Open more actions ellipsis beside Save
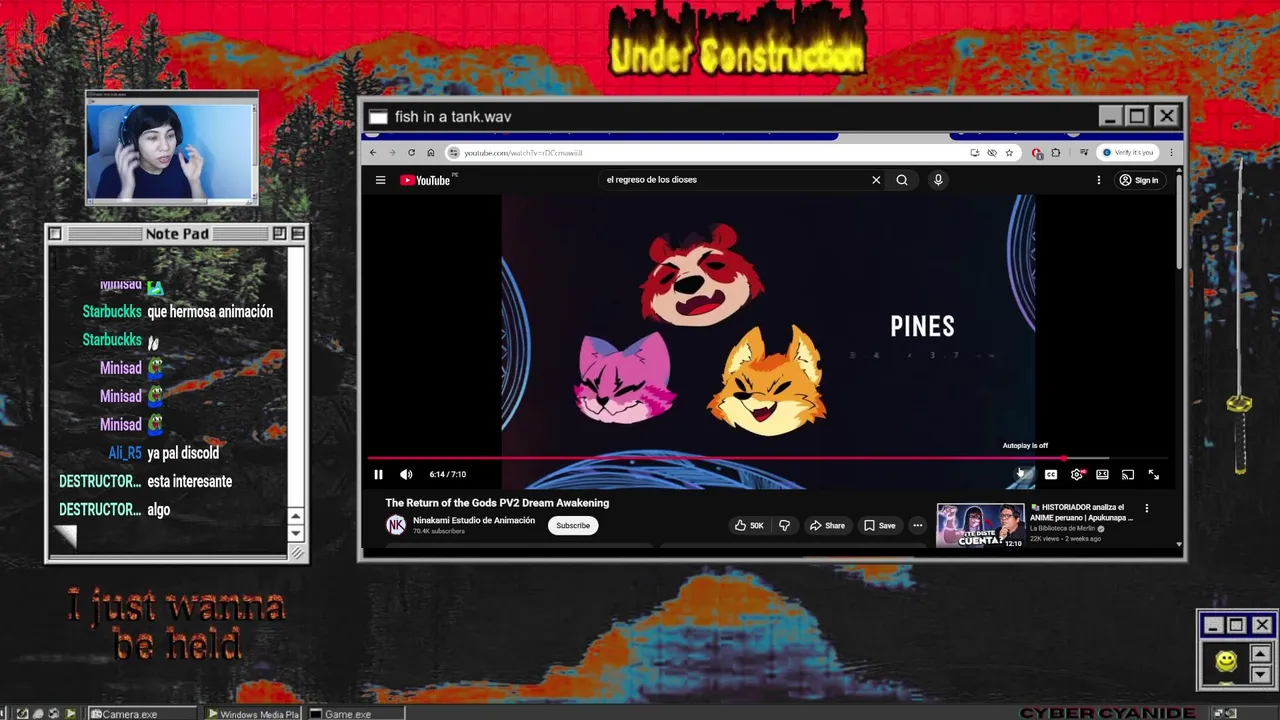The height and width of the screenshot is (720, 1280). click(x=917, y=525)
